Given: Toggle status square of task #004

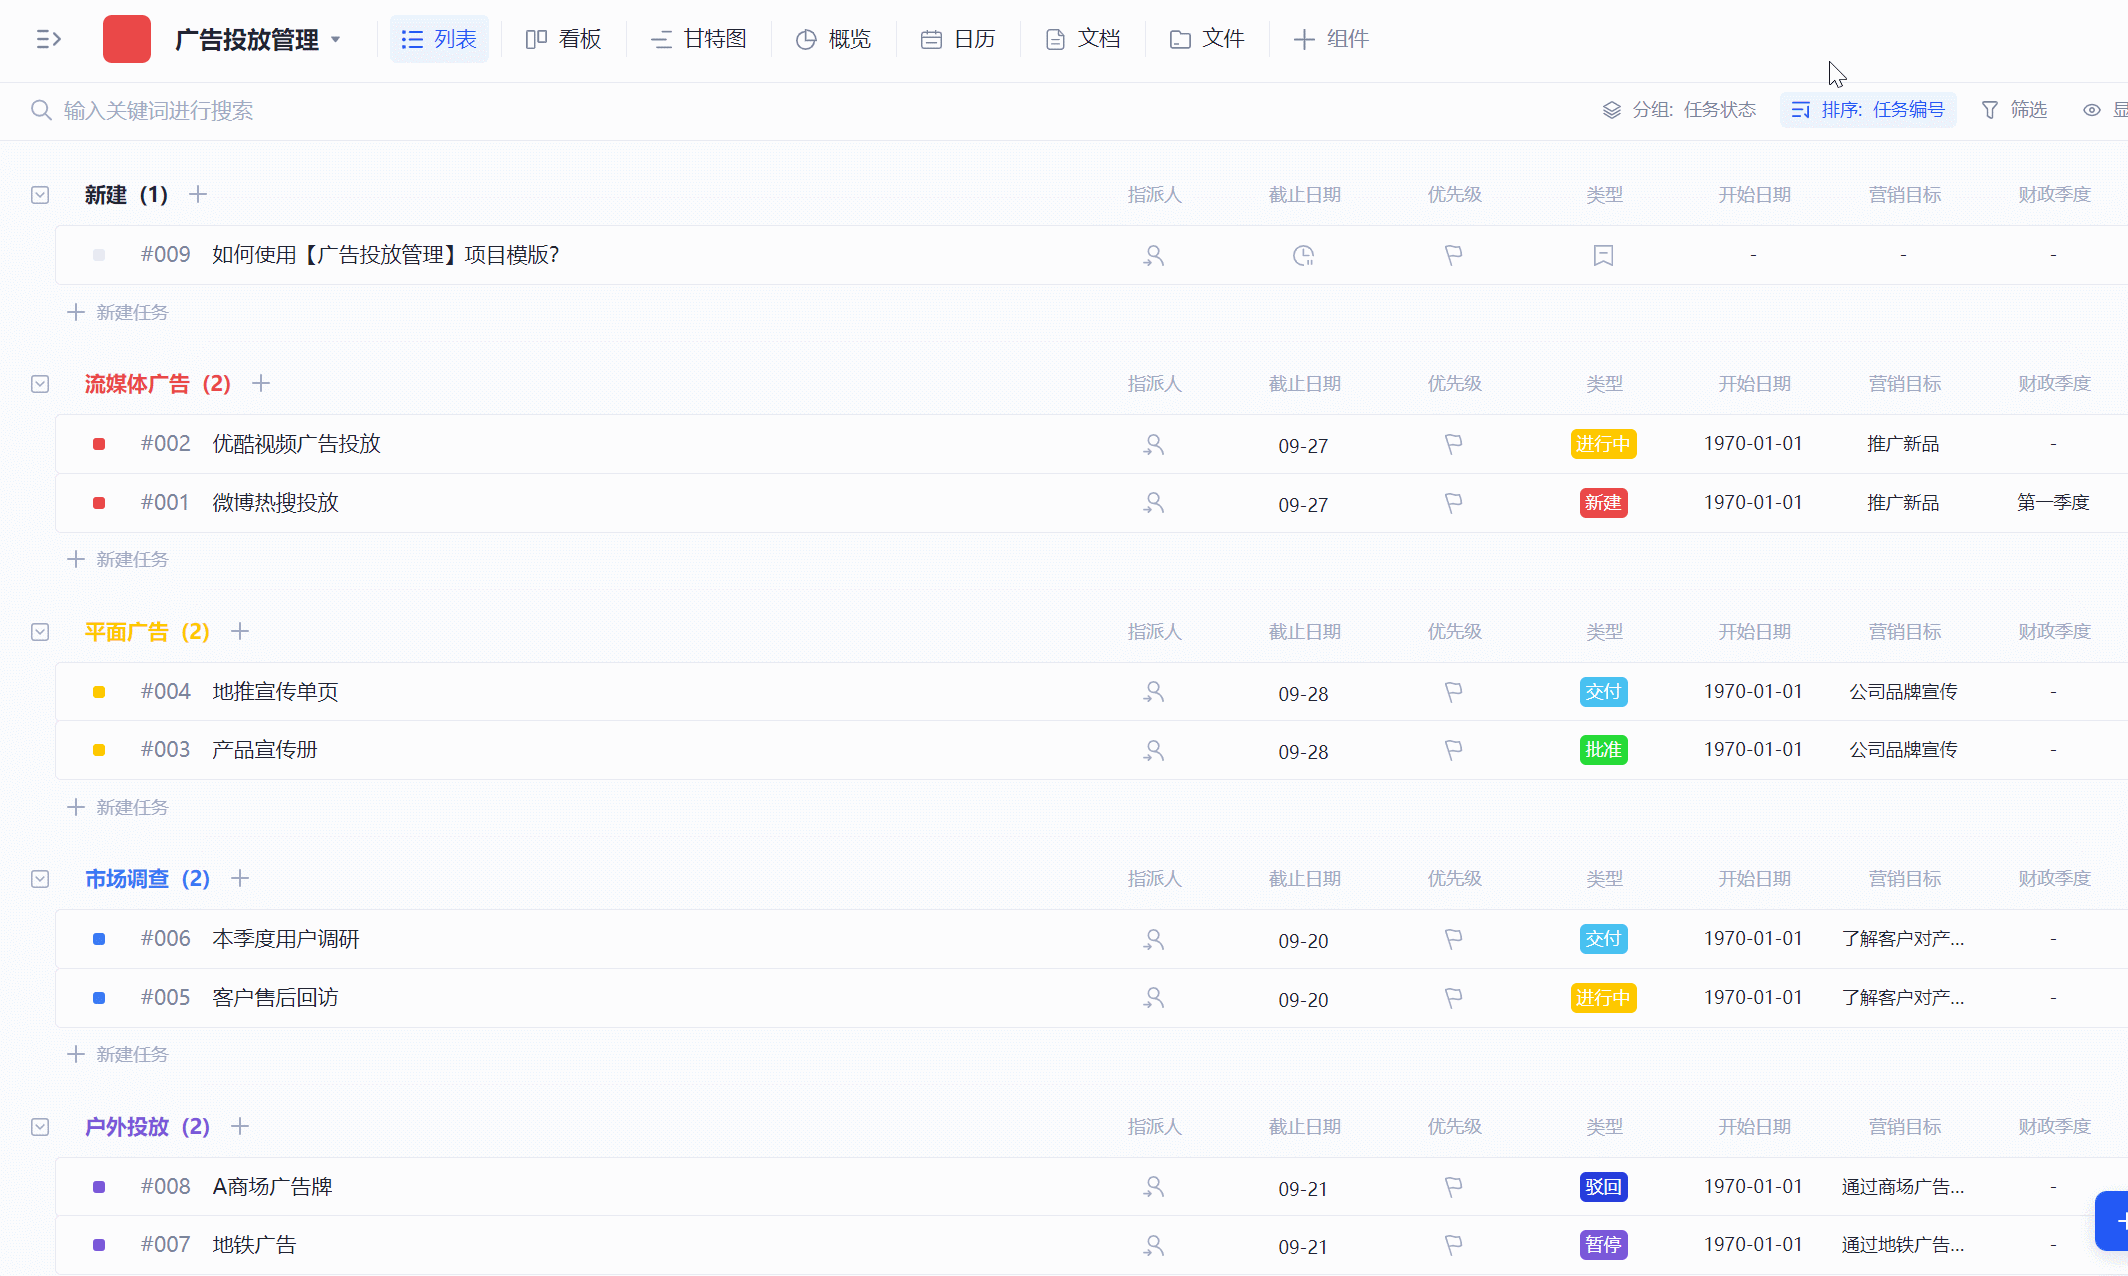Looking at the screenshot, I should (x=99, y=692).
